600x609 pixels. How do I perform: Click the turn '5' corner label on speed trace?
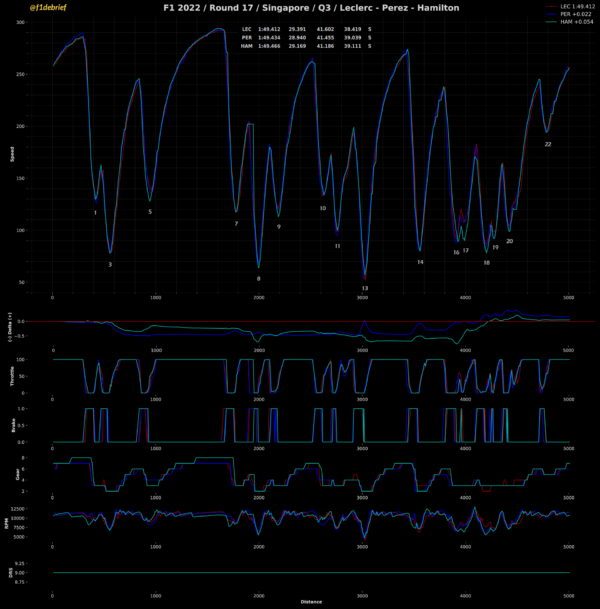tap(150, 212)
